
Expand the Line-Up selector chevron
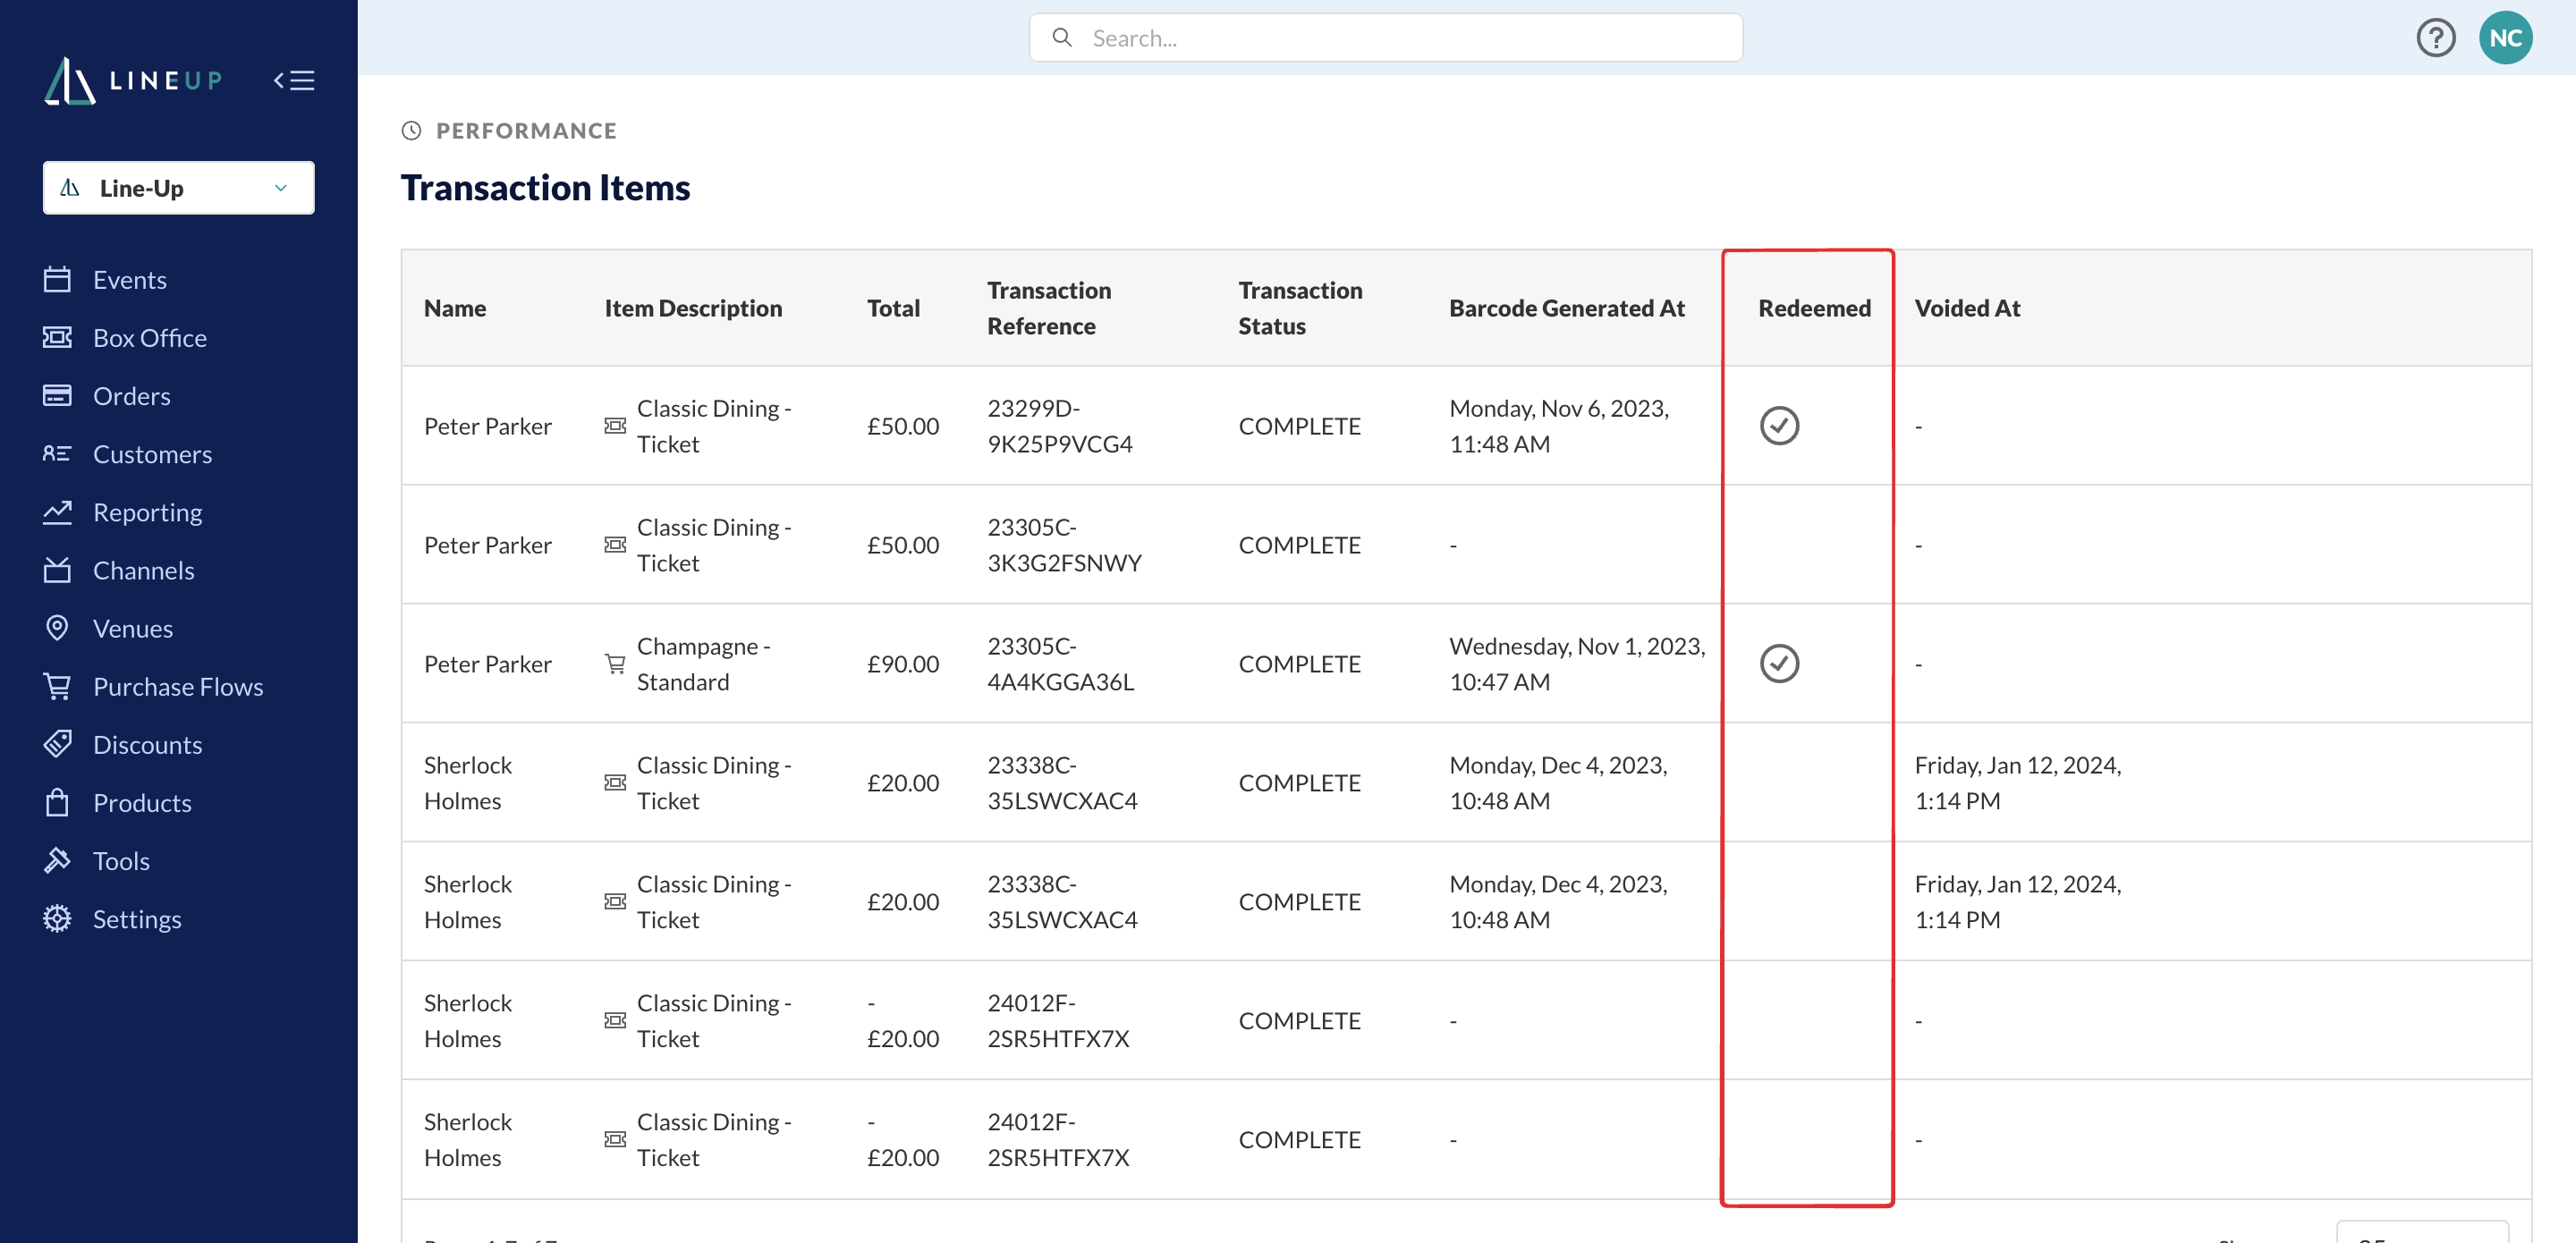click(281, 188)
